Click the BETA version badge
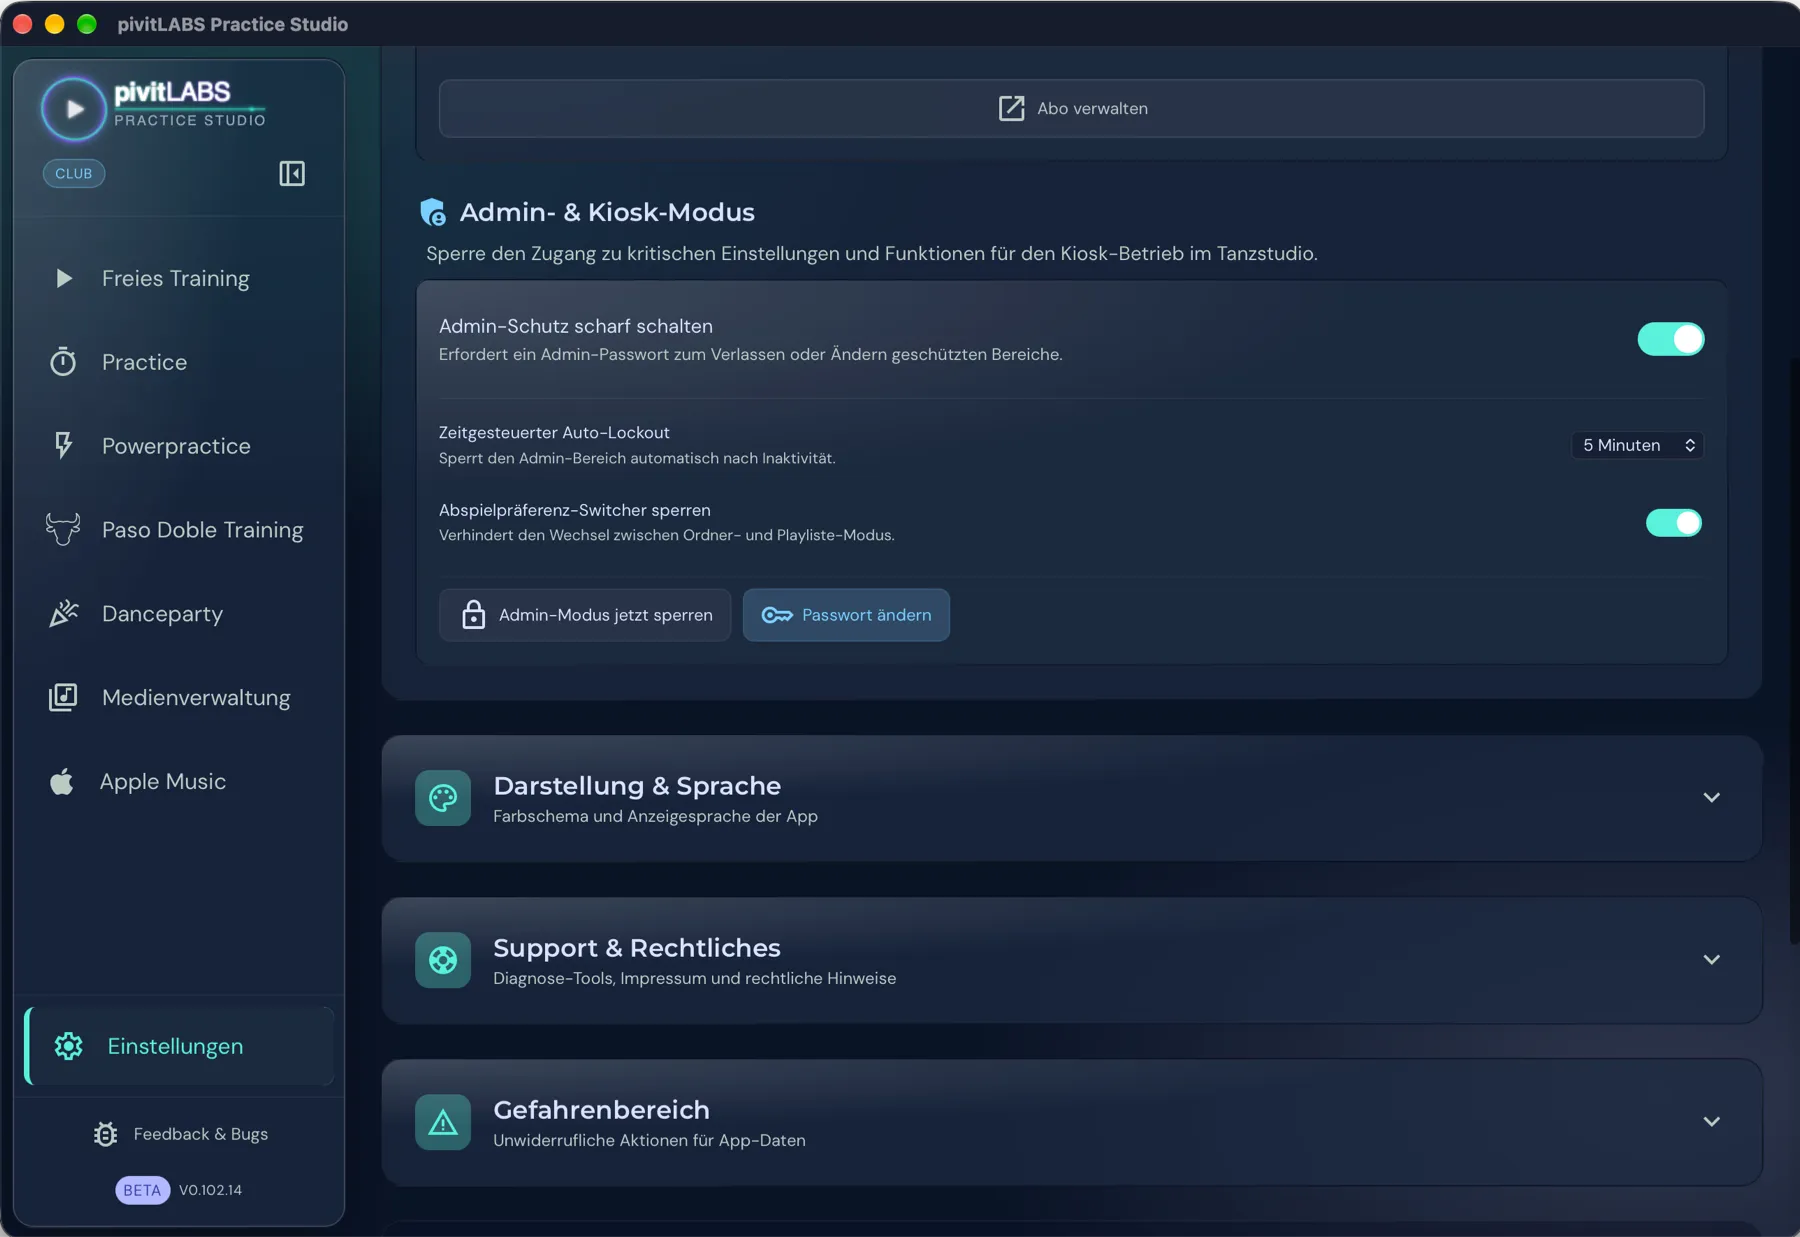This screenshot has width=1800, height=1237. tap(142, 1190)
